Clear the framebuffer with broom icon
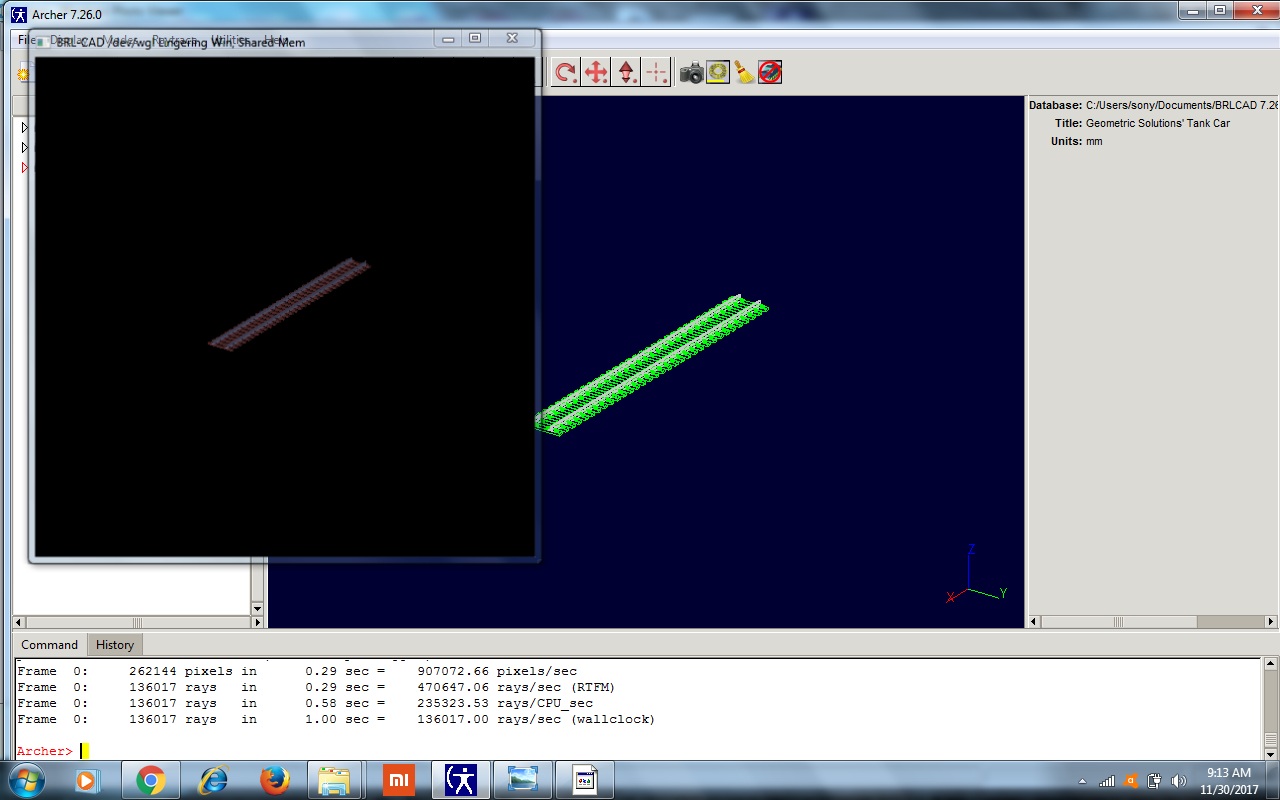Screen dimensions: 1280x800 (x=744, y=72)
